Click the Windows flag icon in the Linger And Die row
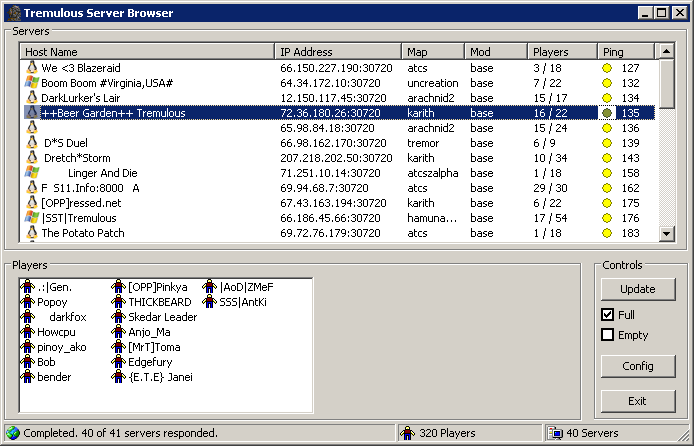This screenshot has height=446, width=694. (31, 173)
